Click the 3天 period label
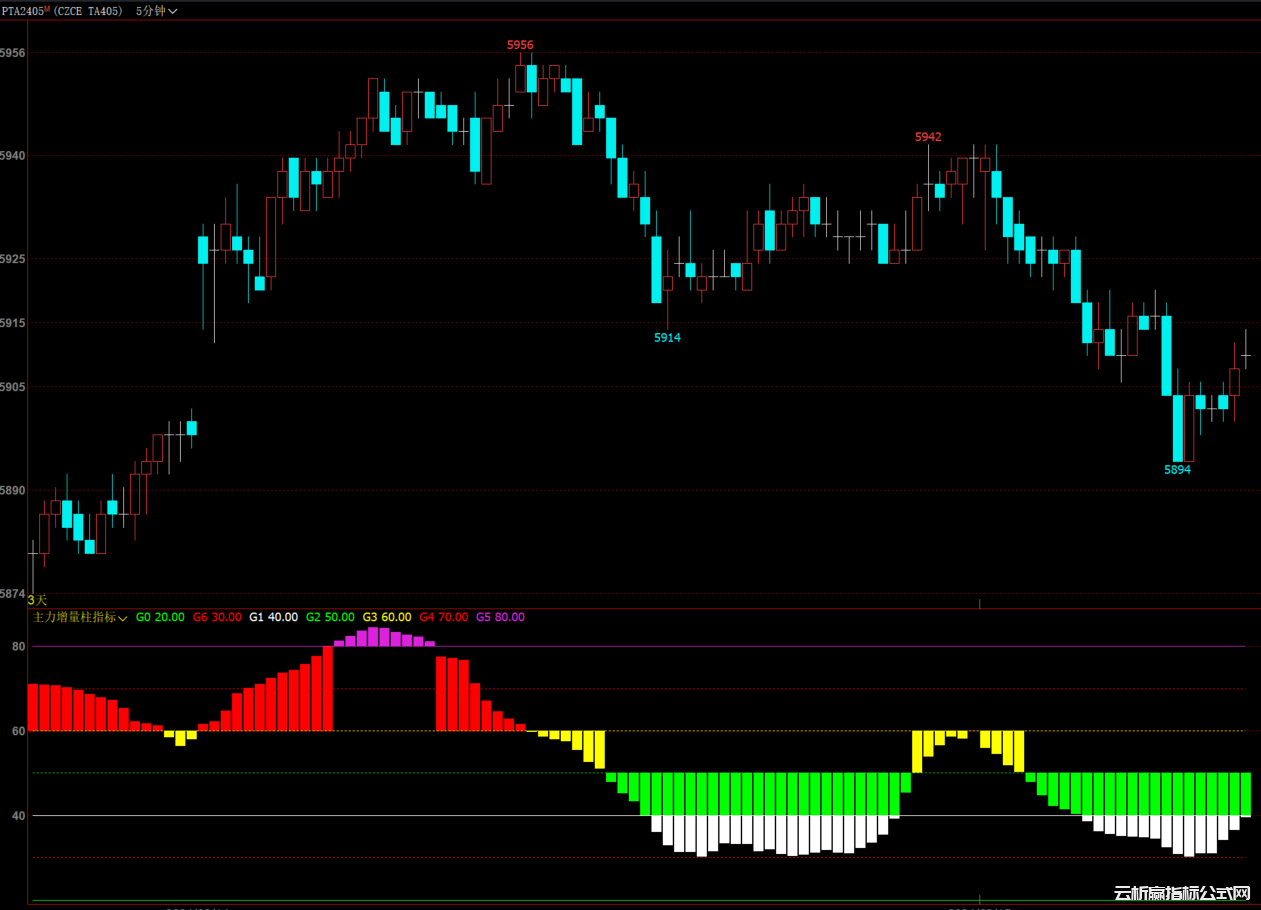Screen dimensions: 1261x910 point(37,600)
